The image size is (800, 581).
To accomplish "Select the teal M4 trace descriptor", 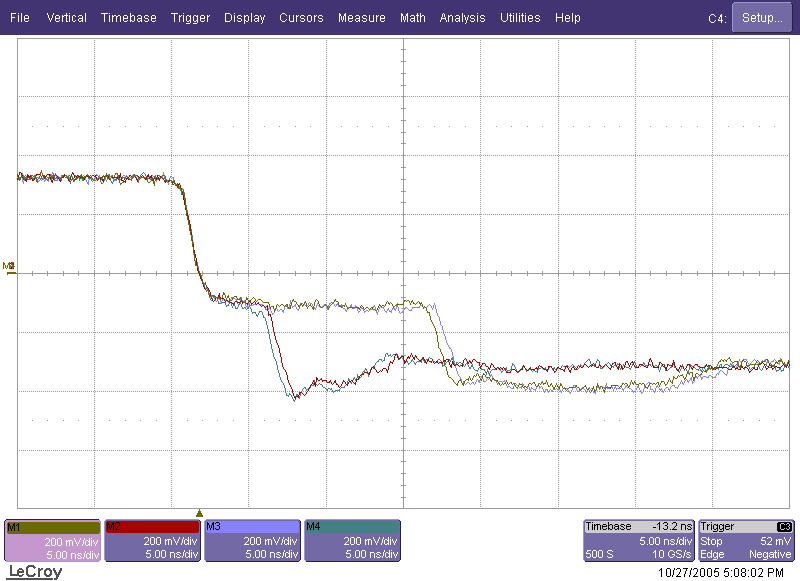I will pyautogui.click(x=351, y=540).
